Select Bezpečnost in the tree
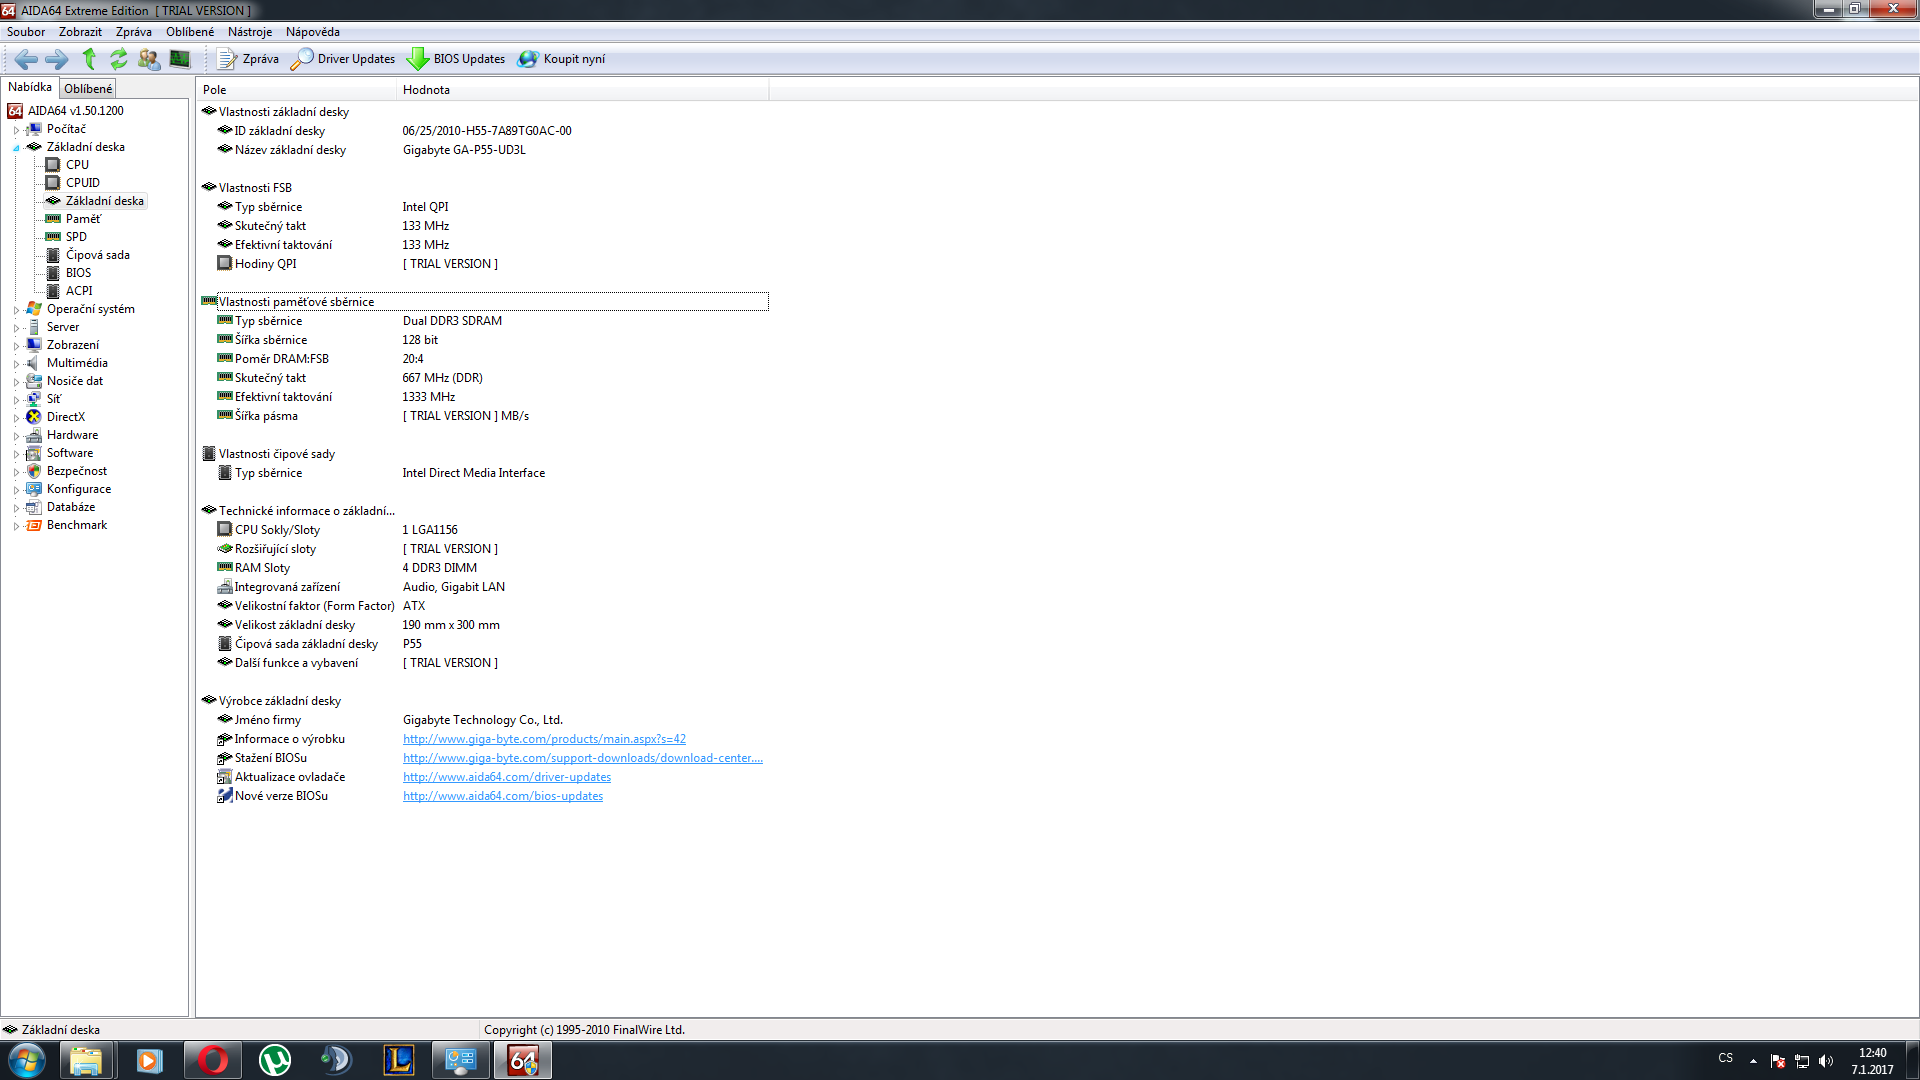This screenshot has width=1920, height=1080. (x=77, y=471)
